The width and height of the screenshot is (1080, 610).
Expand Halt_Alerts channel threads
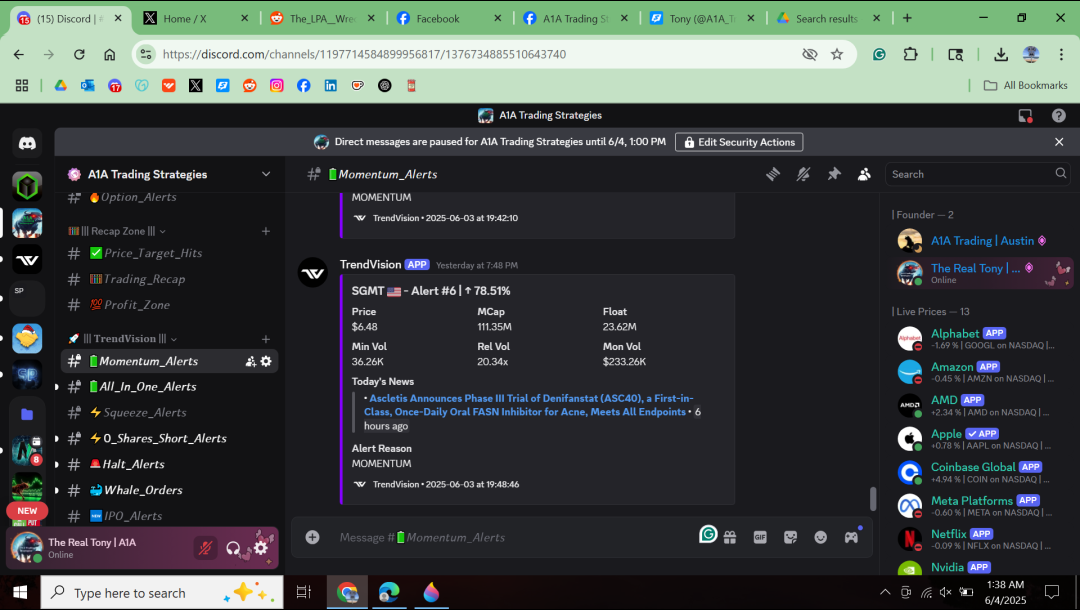[57, 465]
